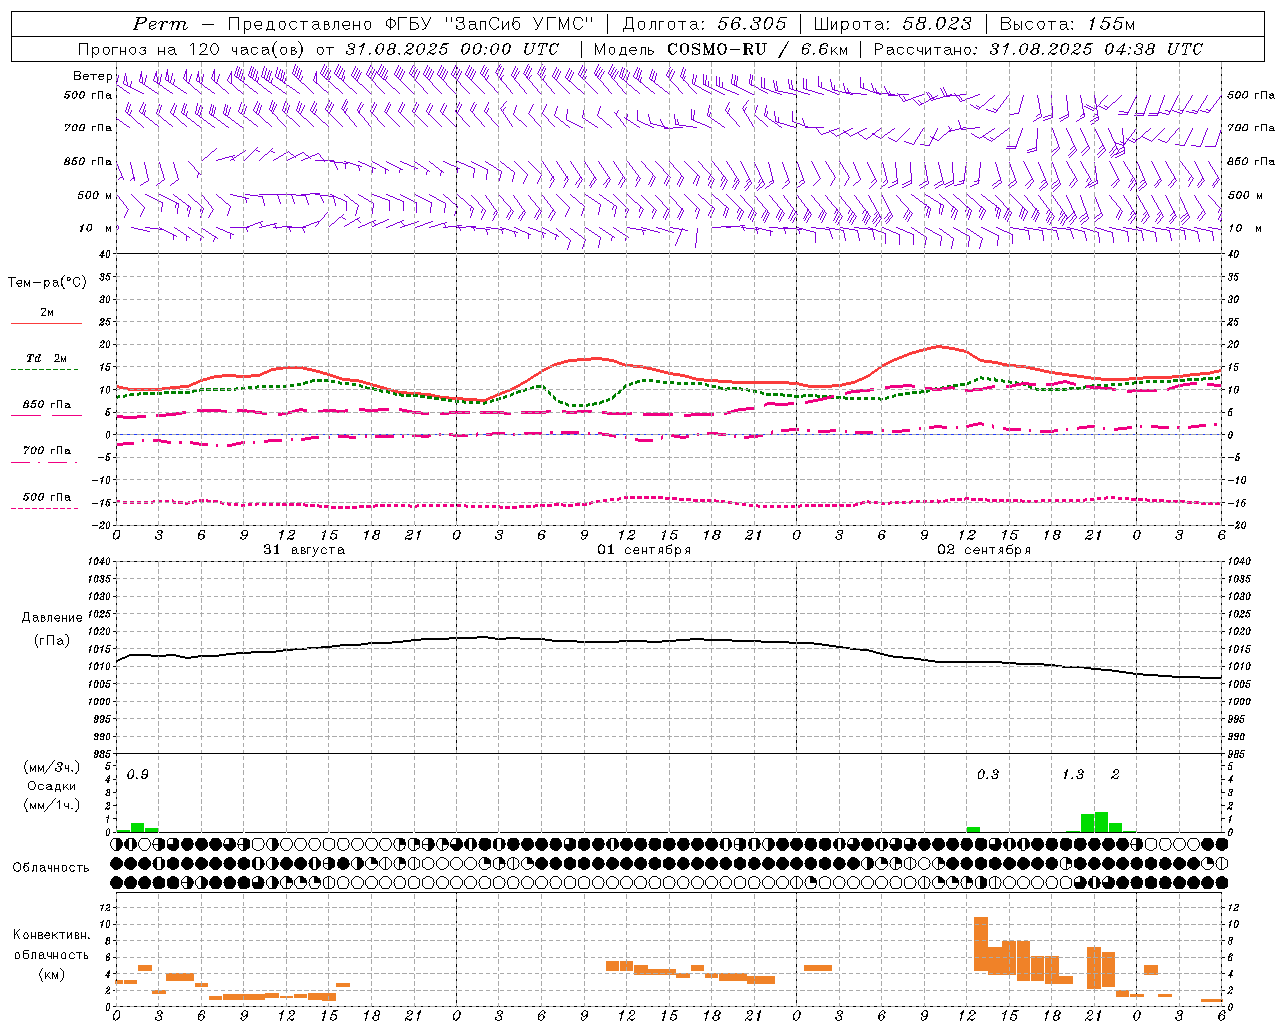The width and height of the screenshot is (1280, 1024).
Task: Select the 0.9 three-hour precipitation total
Action: (x=138, y=775)
